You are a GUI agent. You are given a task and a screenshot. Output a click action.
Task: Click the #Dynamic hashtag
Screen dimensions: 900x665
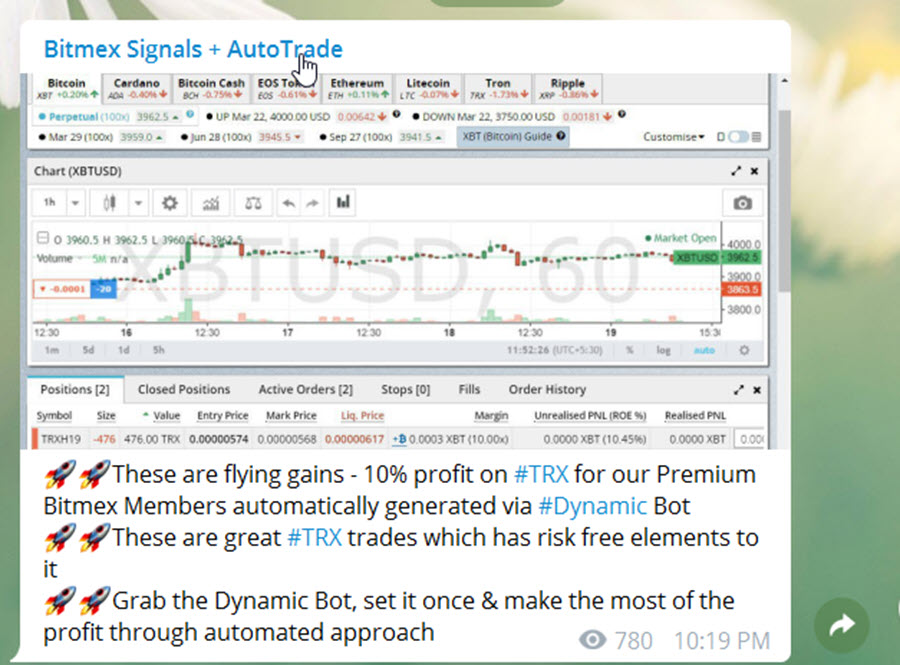coord(593,505)
